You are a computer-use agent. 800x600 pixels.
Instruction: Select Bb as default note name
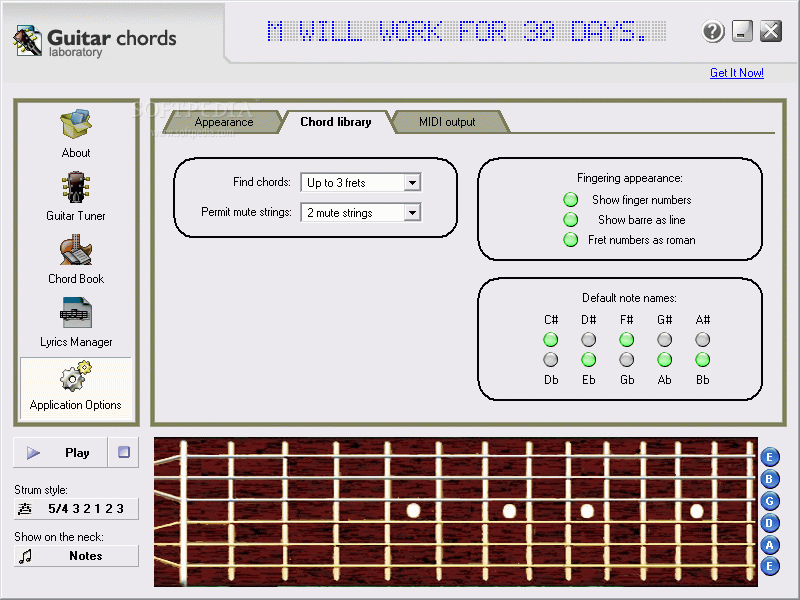coord(703,360)
